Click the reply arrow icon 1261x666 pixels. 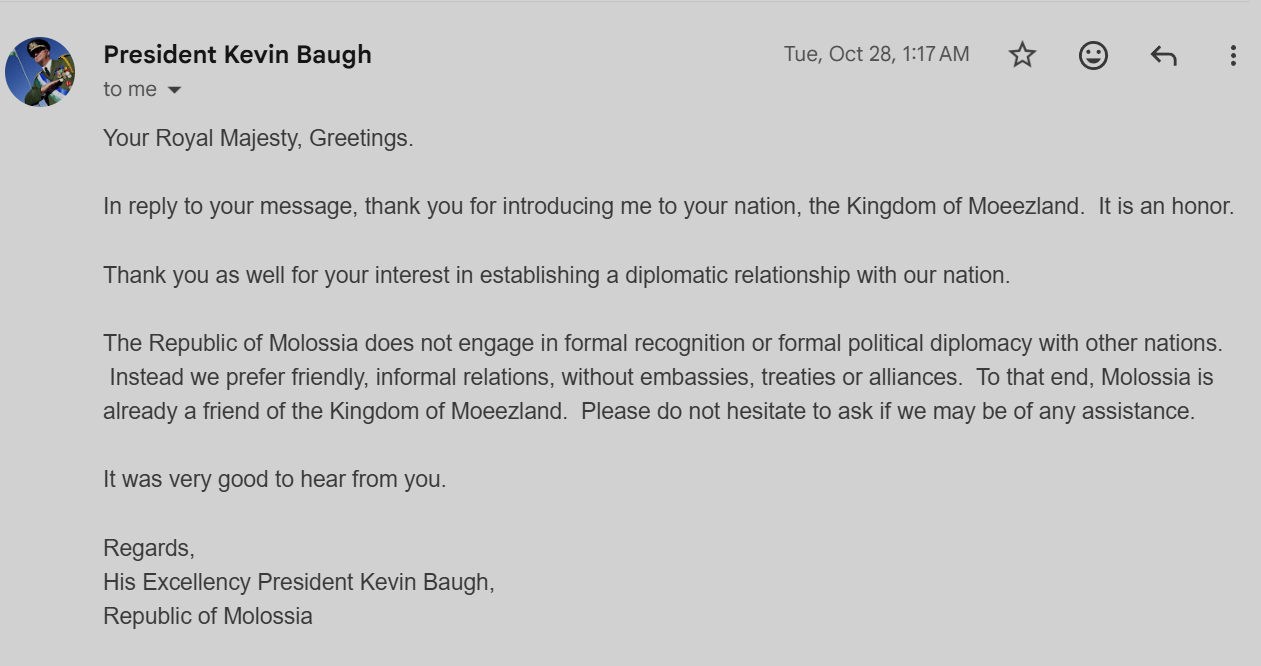(x=1163, y=56)
